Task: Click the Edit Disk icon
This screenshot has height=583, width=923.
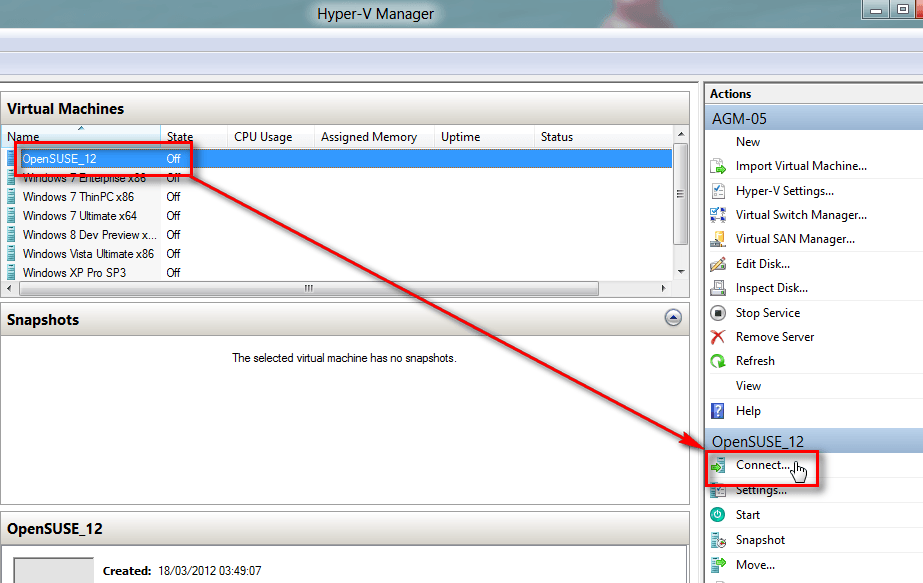Action: 717,264
